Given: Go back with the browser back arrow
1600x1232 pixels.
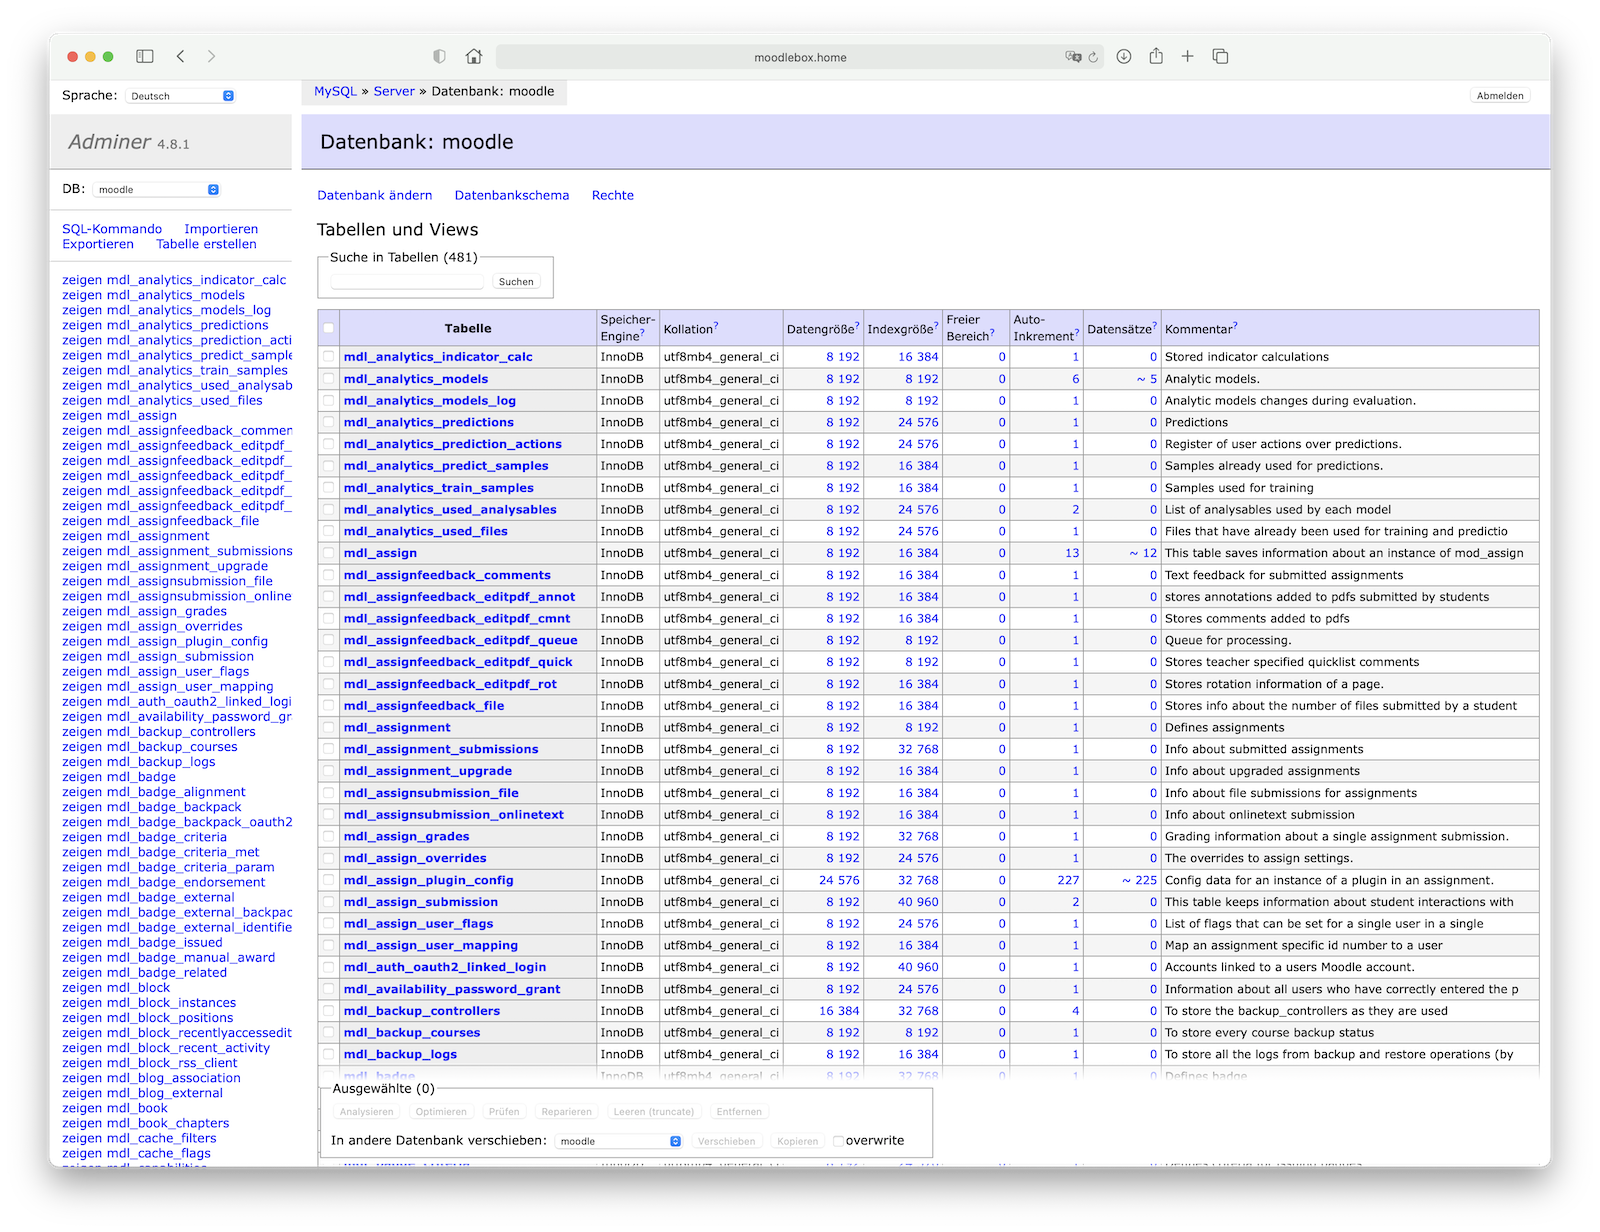Looking at the screenshot, I should (181, 57).
